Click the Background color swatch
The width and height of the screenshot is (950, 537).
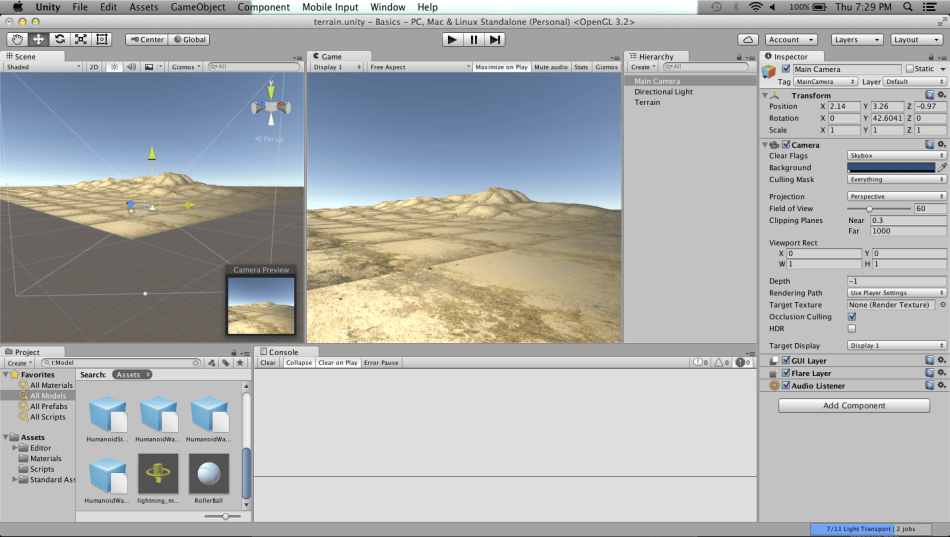tap(891, 167)
